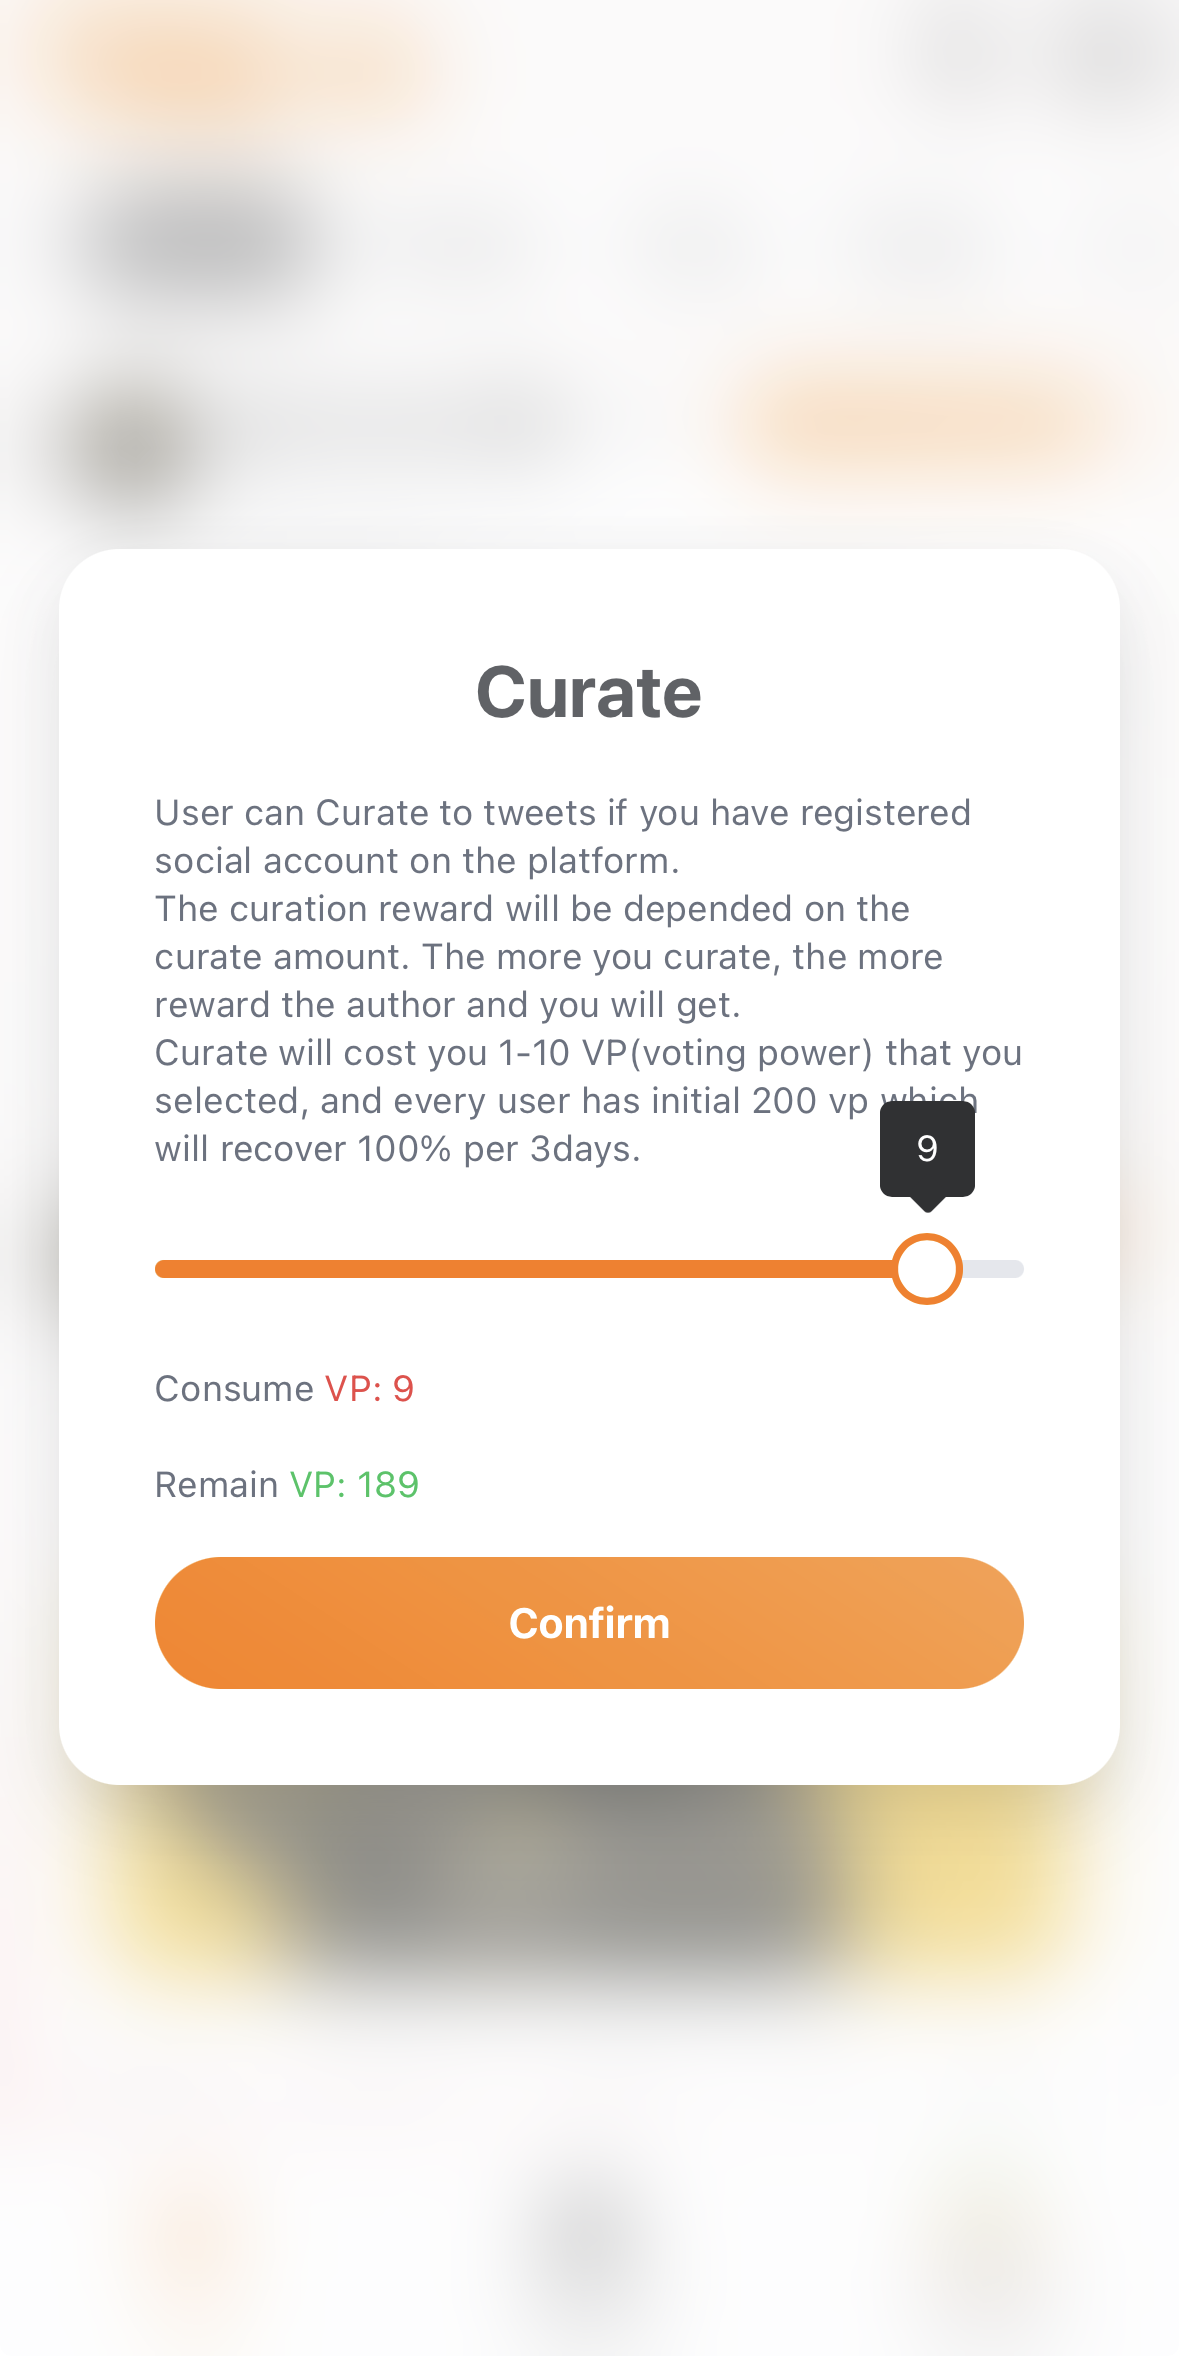The height and width of the screenshot is (2356, 1179).
Task: Click the slider's circular orange handle
Action: (927, 1269)
